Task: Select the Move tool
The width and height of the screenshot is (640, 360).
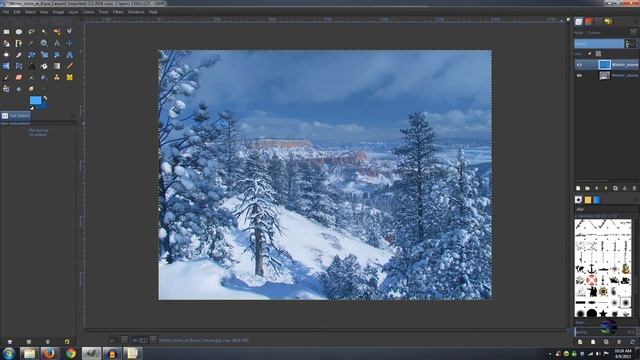Action: tap(69, 43)
